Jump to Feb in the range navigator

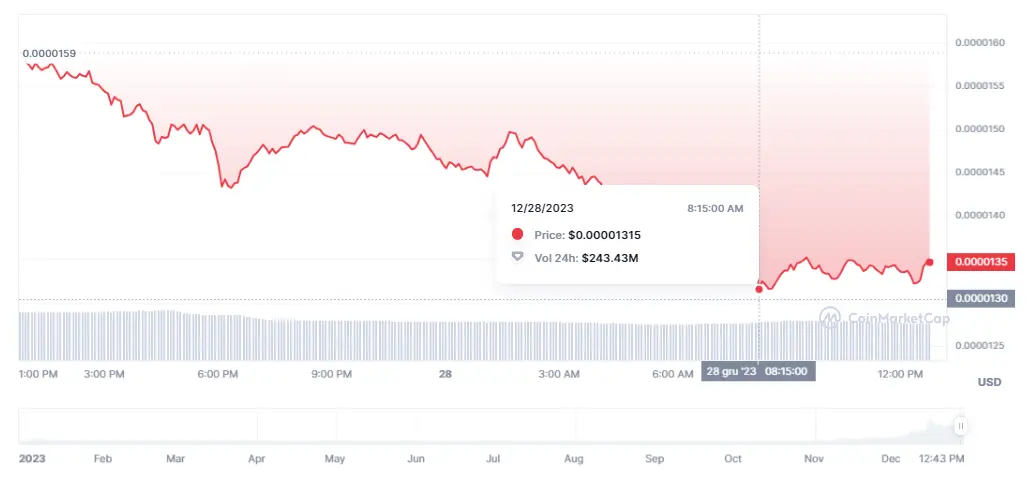102,458
